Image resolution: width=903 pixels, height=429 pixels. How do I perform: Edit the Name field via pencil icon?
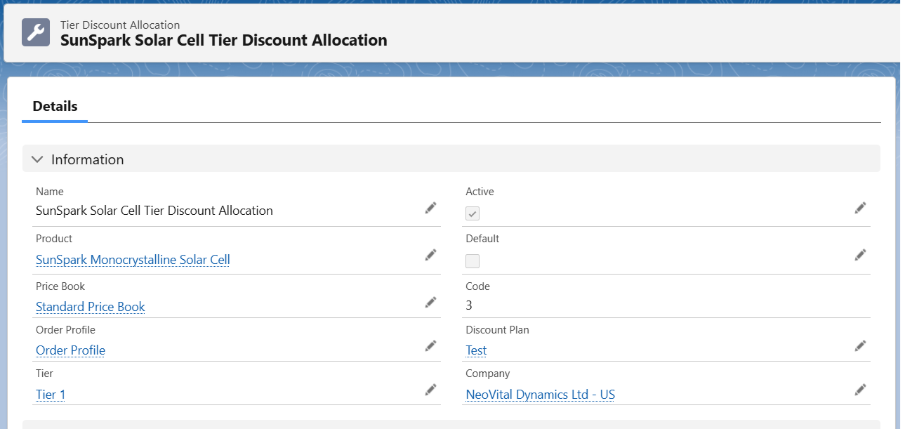430,208
